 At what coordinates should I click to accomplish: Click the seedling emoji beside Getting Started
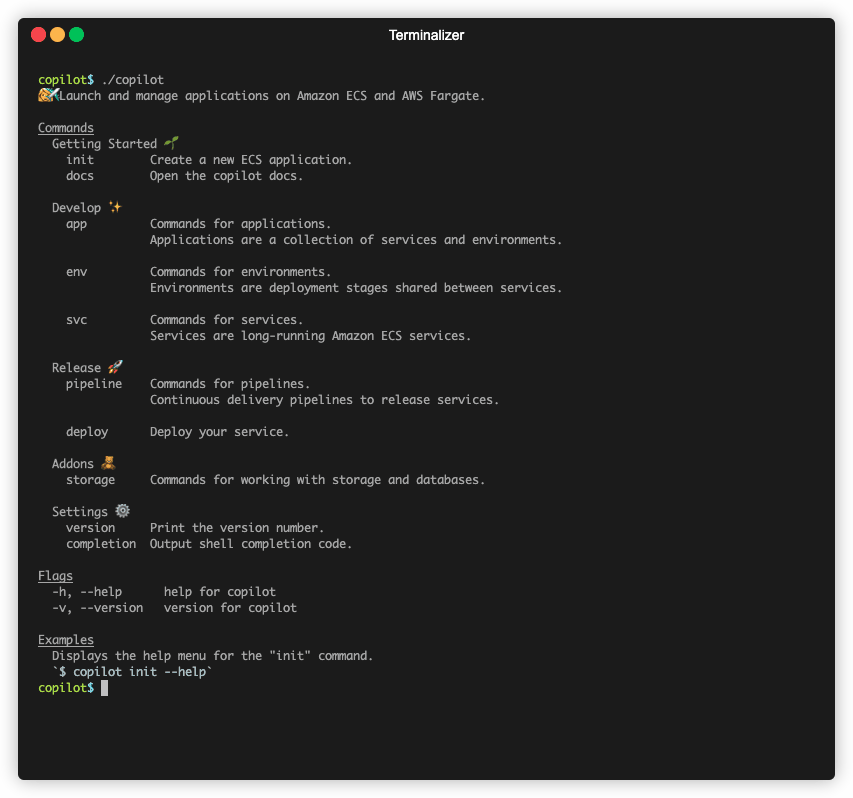pos(171,143)
